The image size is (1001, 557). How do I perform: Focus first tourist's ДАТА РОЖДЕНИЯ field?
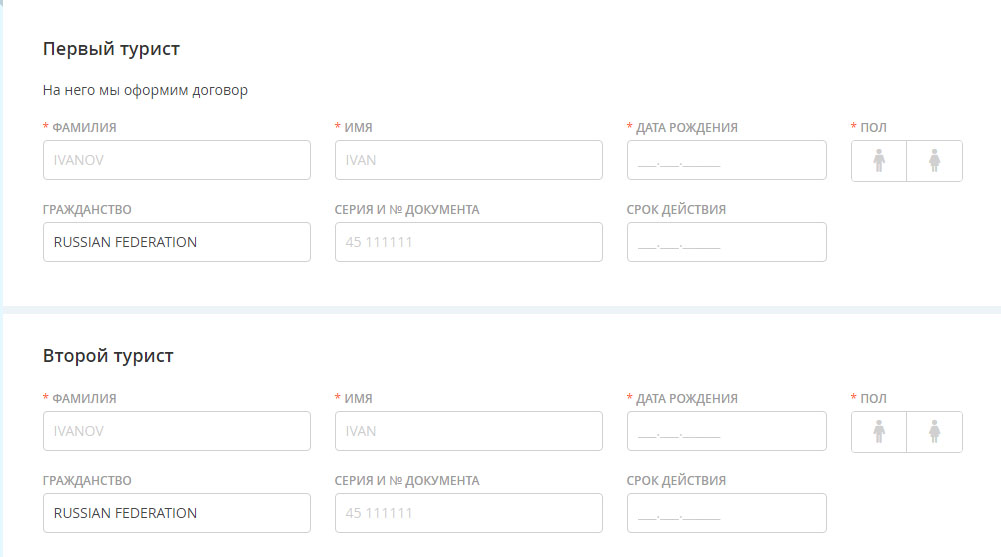(x=726, y=160)
